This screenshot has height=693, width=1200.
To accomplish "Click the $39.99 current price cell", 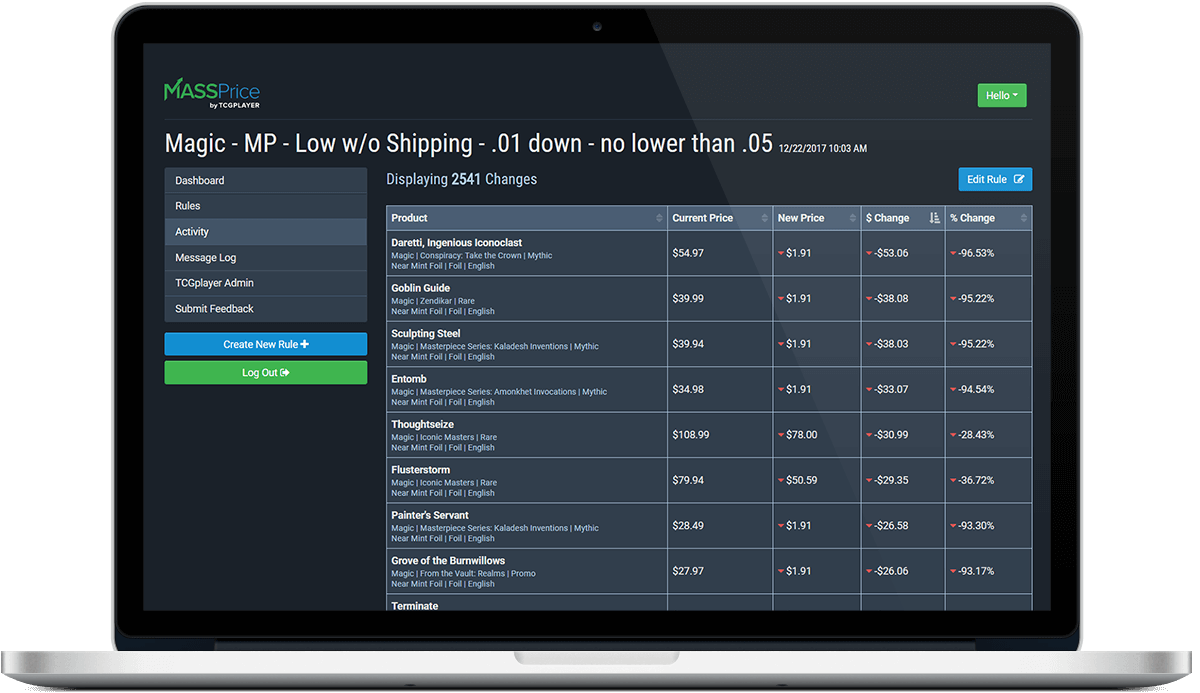I will 720,299.
